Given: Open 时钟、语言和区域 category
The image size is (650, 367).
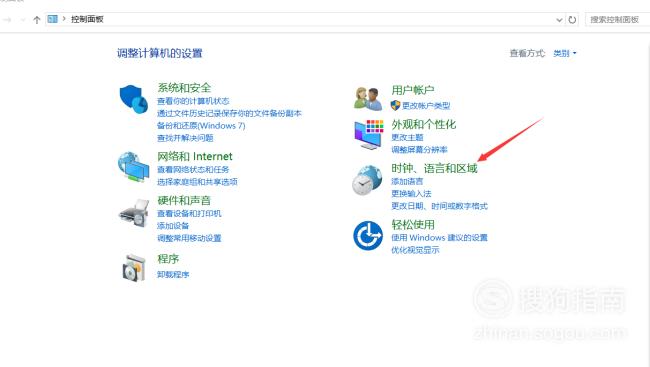Looking at the screenshot, I should click(434, 168).
